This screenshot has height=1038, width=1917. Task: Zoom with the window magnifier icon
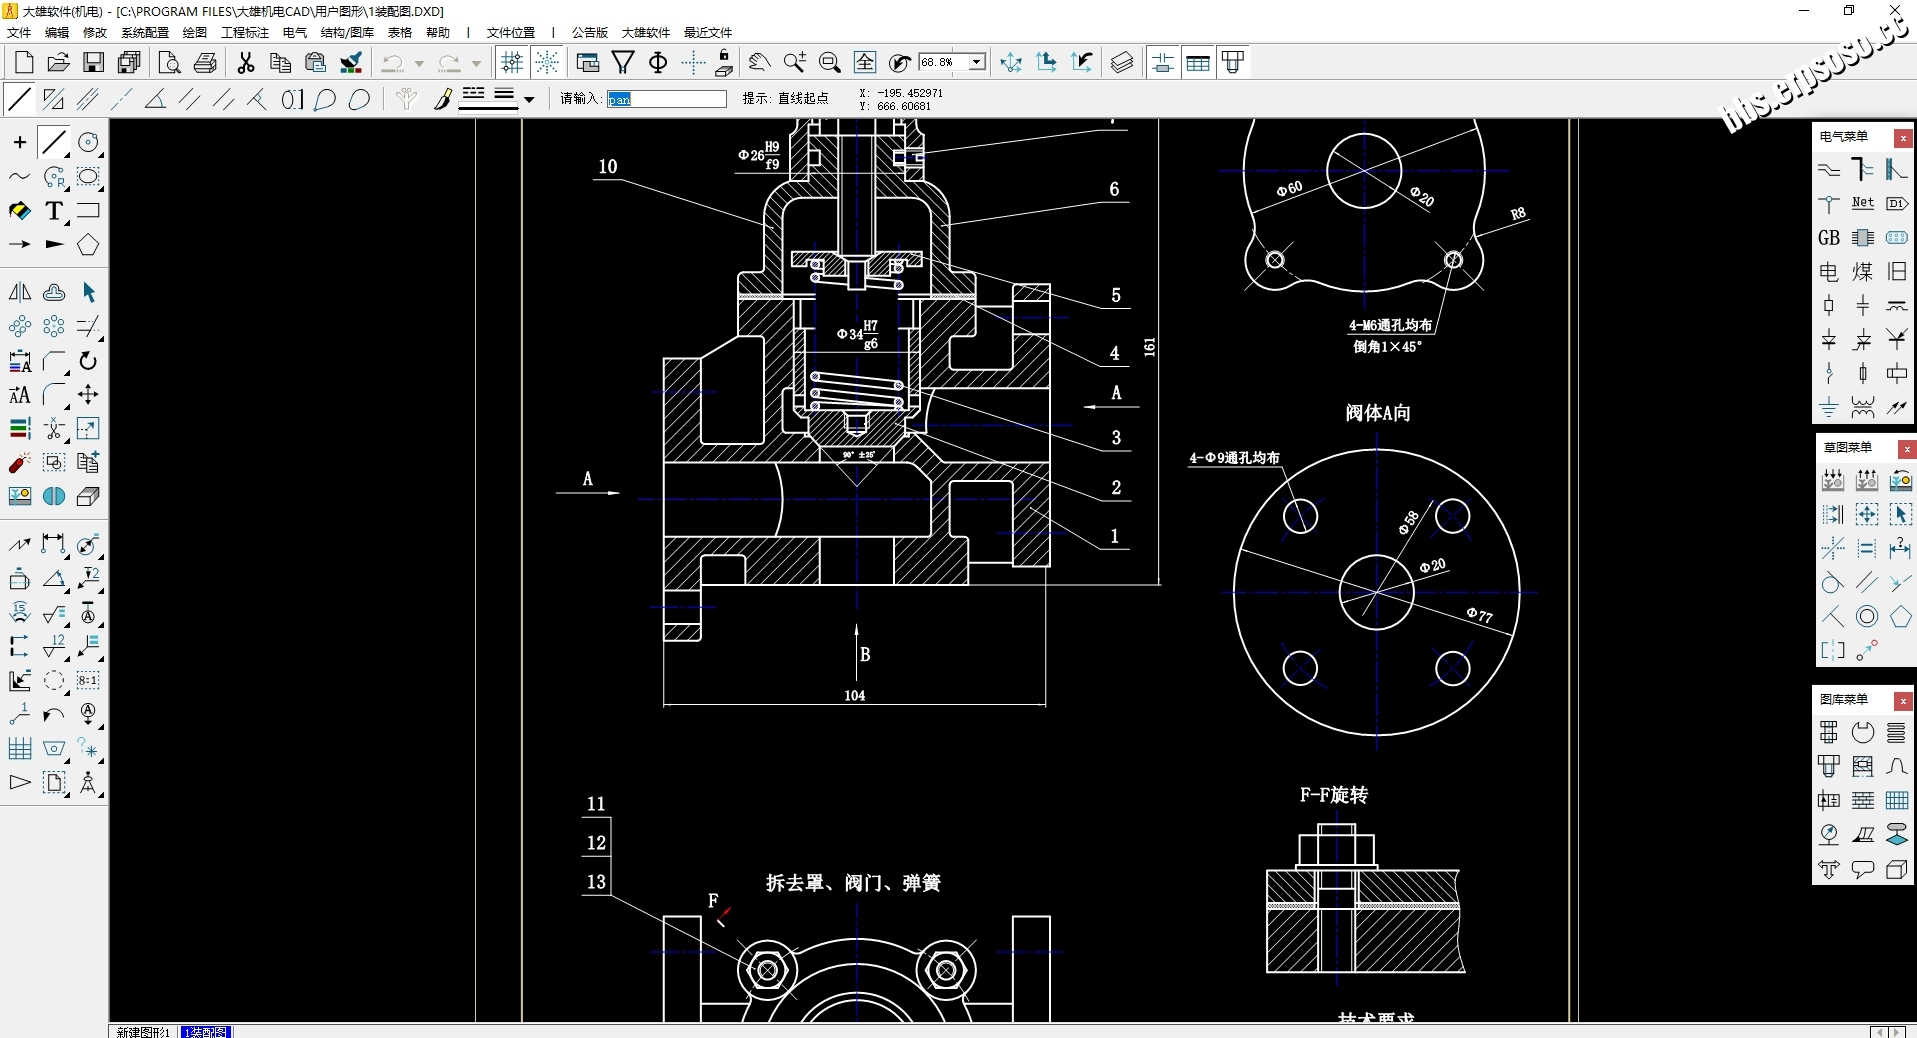(829, 63)
